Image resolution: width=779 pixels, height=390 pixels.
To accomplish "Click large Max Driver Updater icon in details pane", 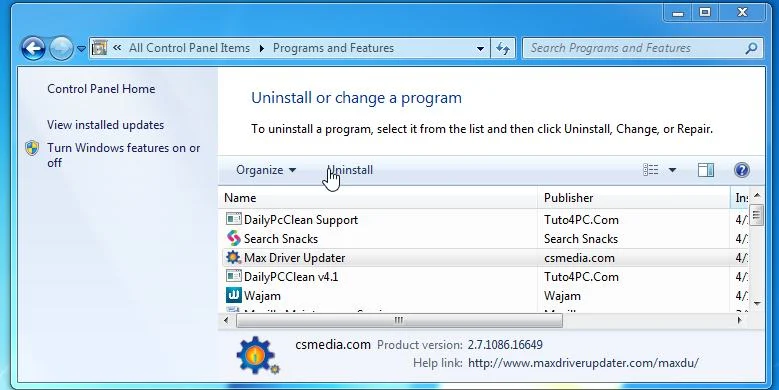I will tap(257, 355).
